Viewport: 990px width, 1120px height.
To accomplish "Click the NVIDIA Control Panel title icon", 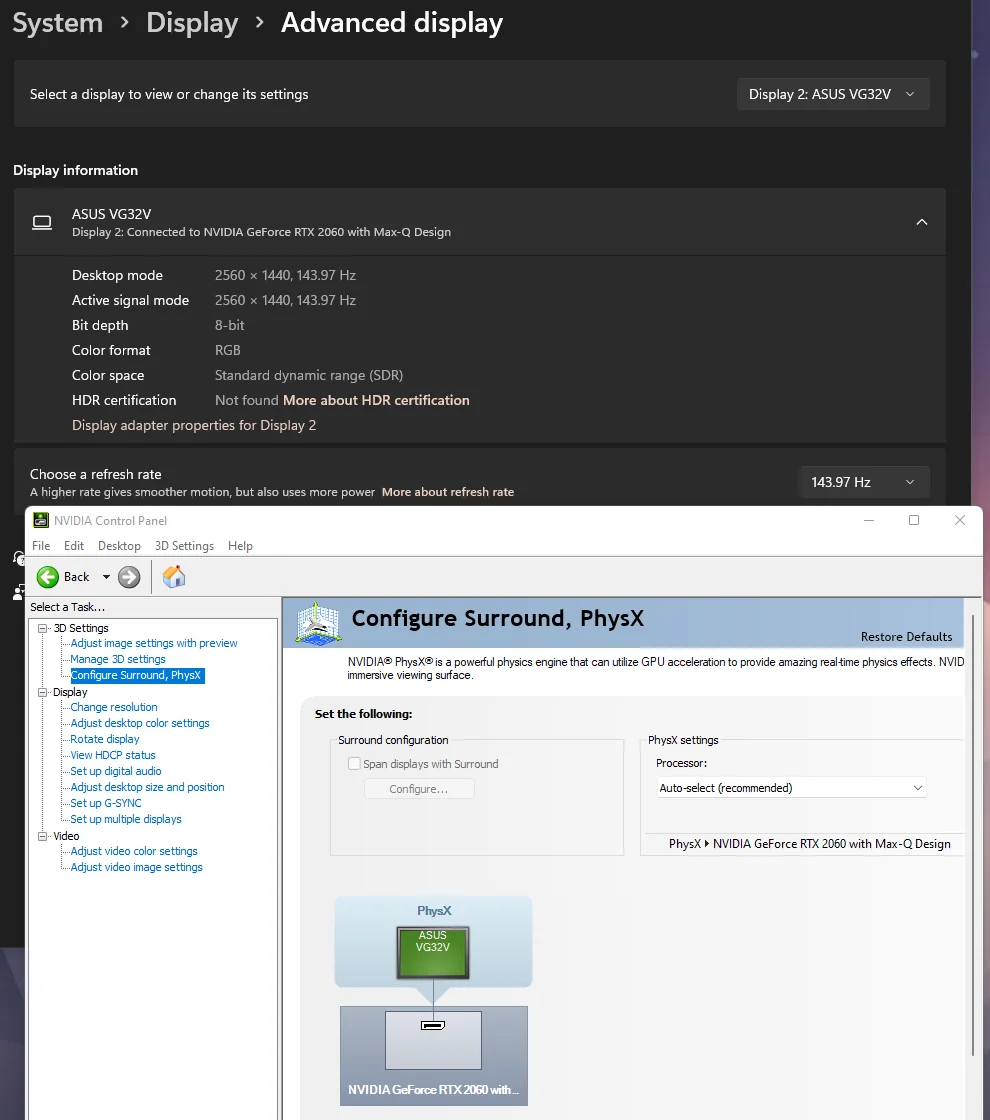I will [41, 521].
